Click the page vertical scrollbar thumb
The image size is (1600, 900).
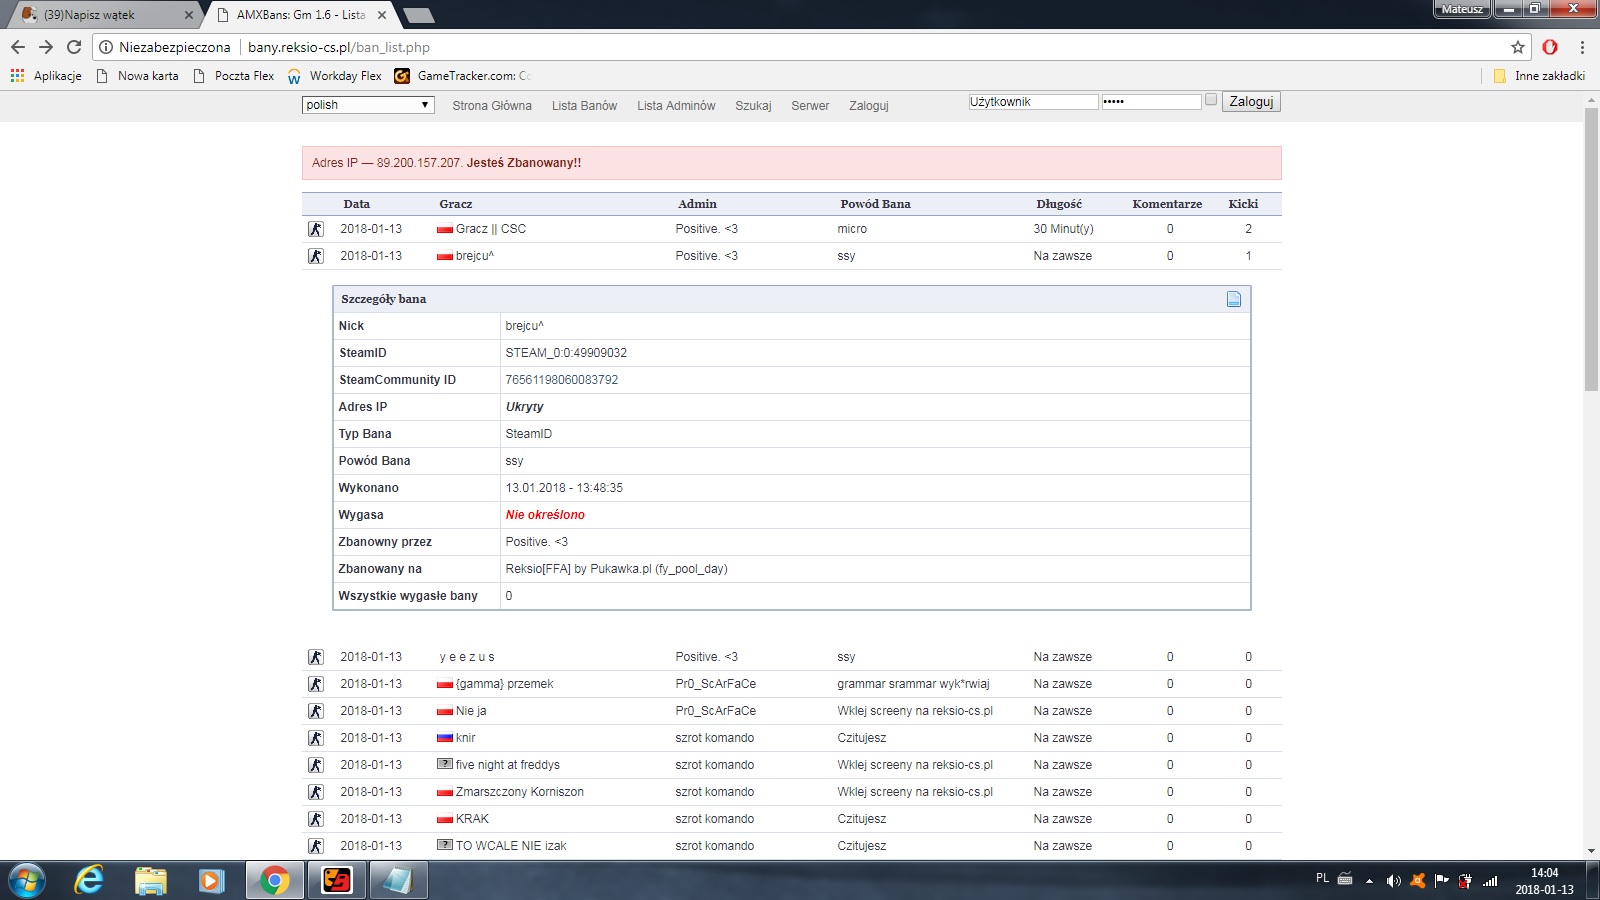click(1591, 250)
